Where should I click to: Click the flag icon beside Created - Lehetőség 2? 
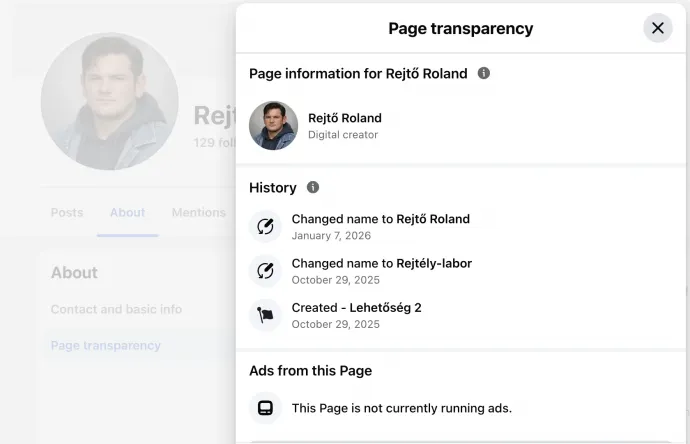[265, 315]
